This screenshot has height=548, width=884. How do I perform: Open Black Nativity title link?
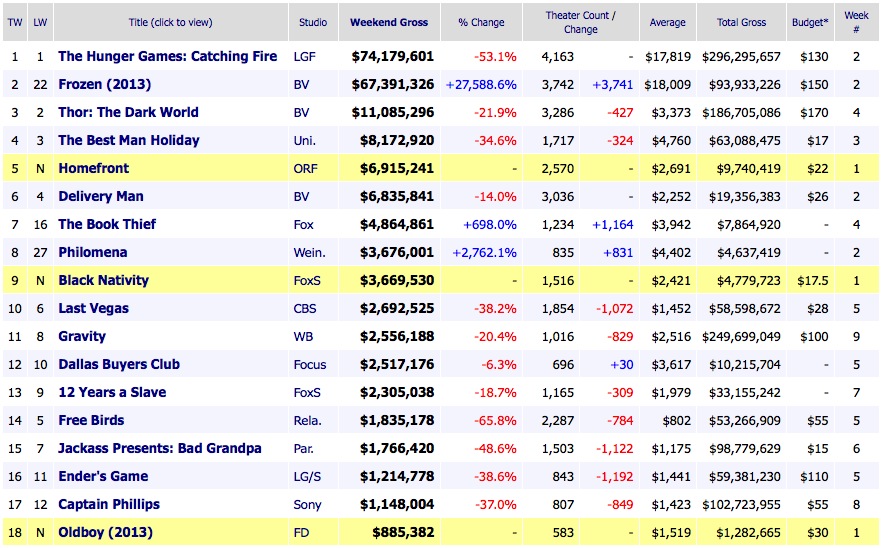(103, 281)
